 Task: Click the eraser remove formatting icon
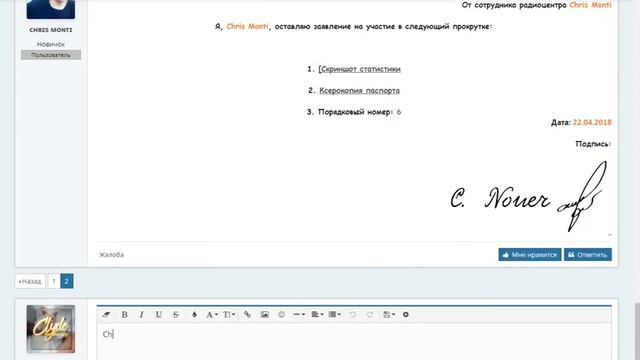pyautogui.click(x=107, y=314)
